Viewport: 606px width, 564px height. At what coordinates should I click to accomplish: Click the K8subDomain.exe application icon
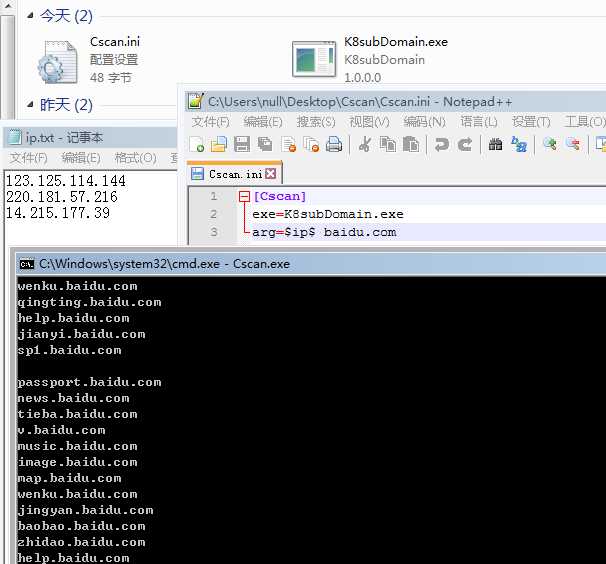tap(314, 59)
